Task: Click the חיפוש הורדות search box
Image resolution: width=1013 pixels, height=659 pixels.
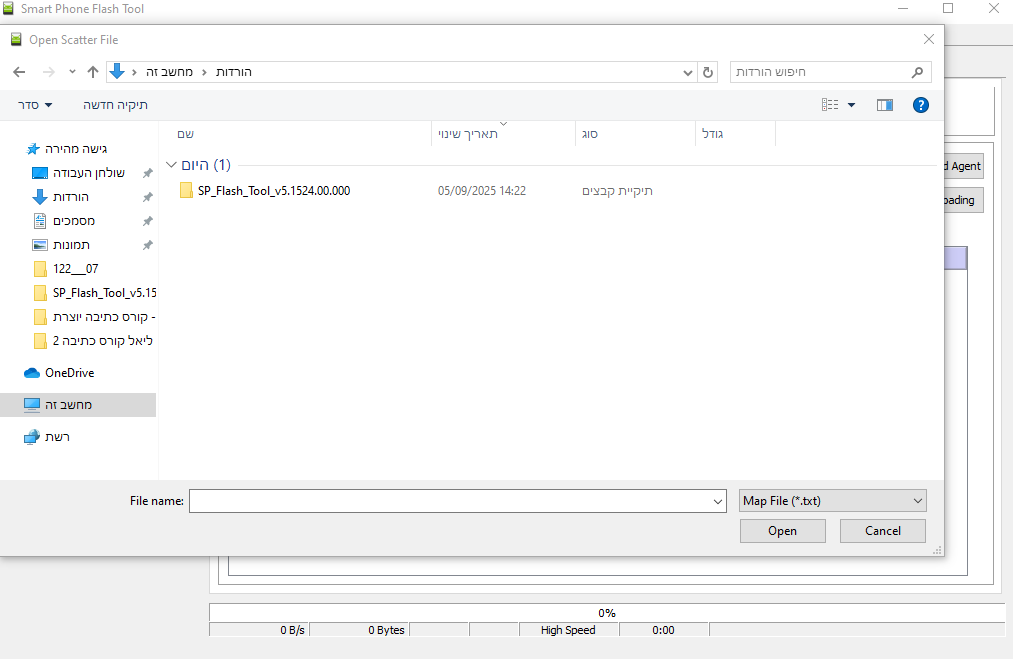Action: coord(831,72)
